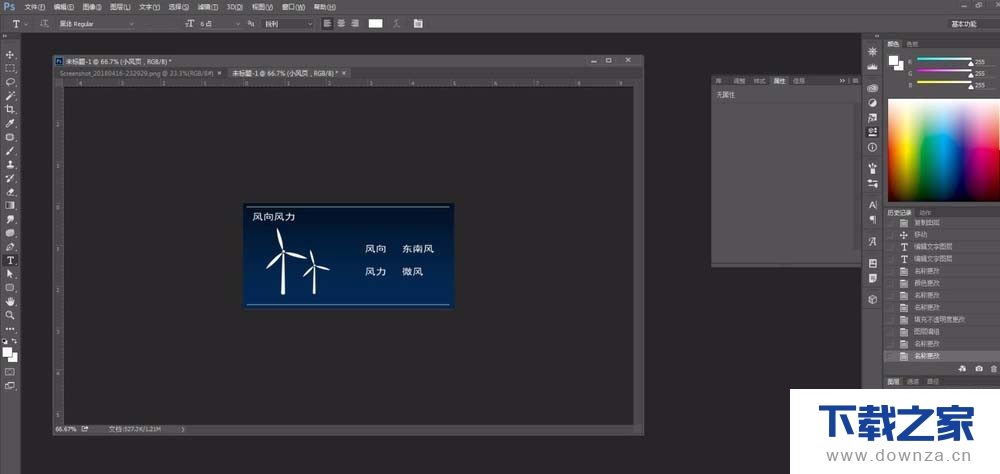
Task: Toggle character and paragraph panels button
Action: (x=418, y=24)
